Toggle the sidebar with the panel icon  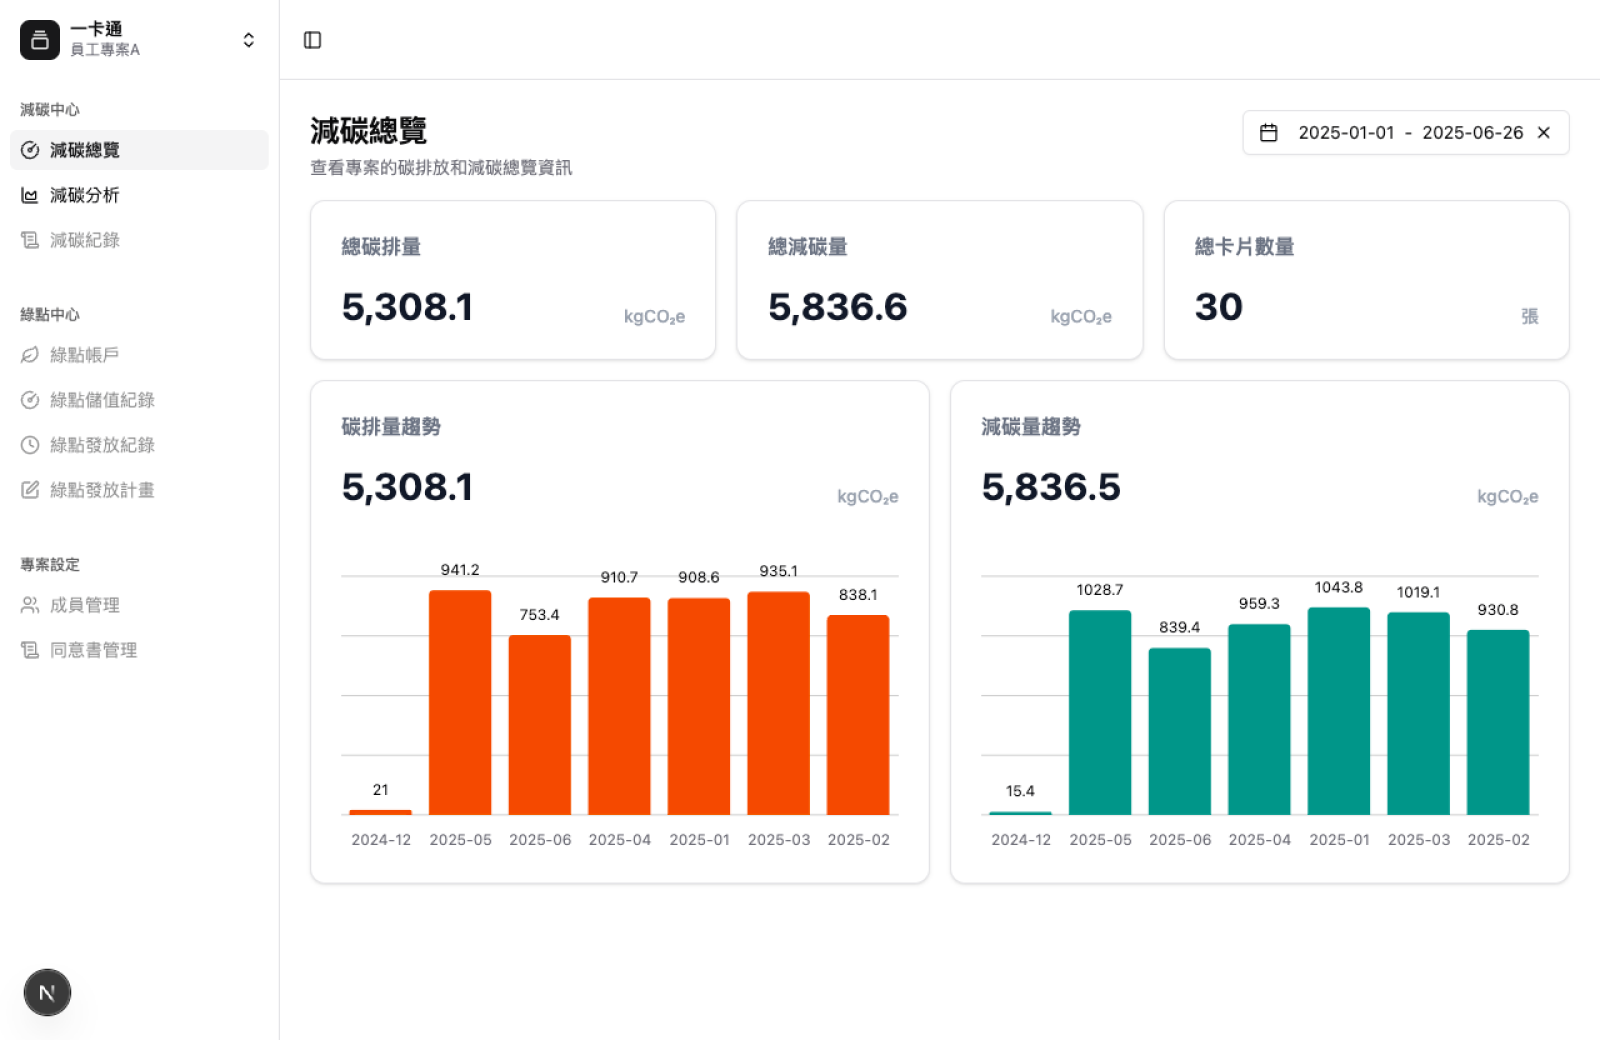(x=313, y=39)
